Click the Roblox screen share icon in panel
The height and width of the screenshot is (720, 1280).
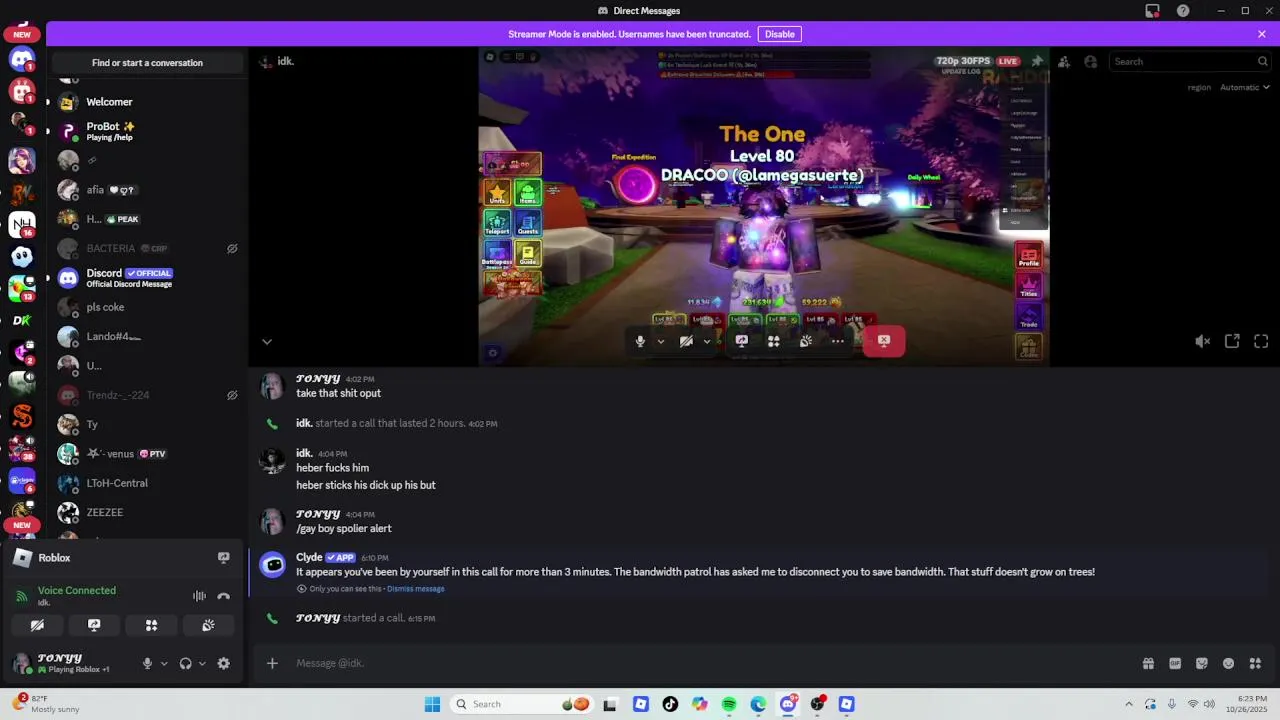[x=223, y=557]
